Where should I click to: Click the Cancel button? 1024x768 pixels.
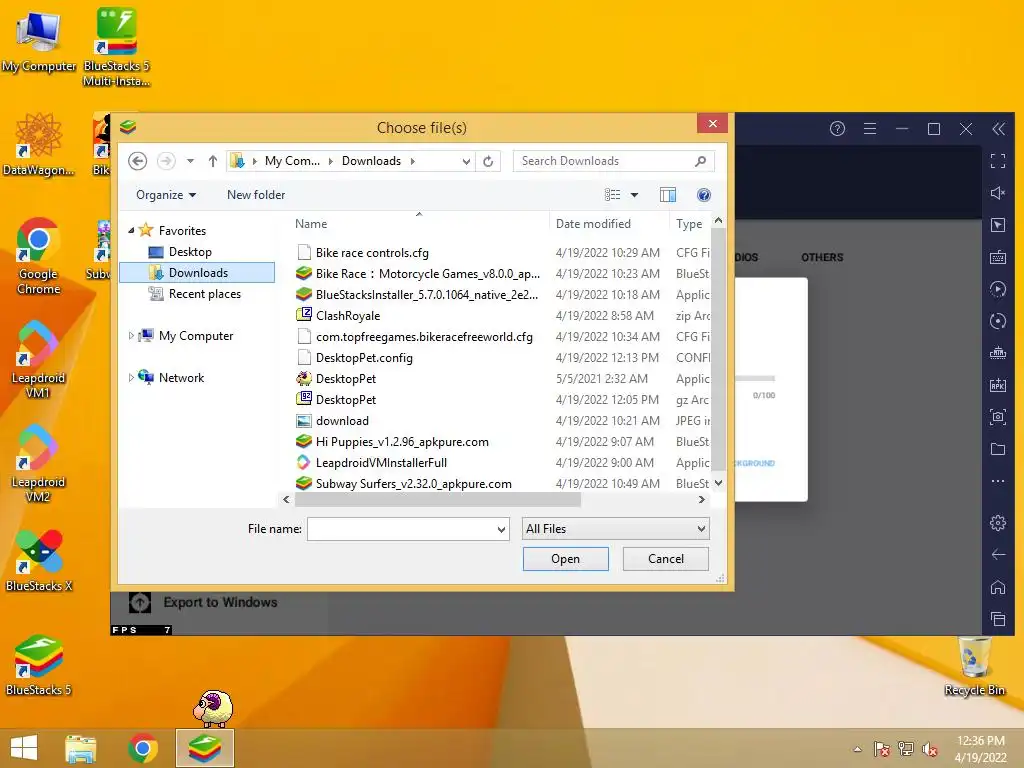665,559
